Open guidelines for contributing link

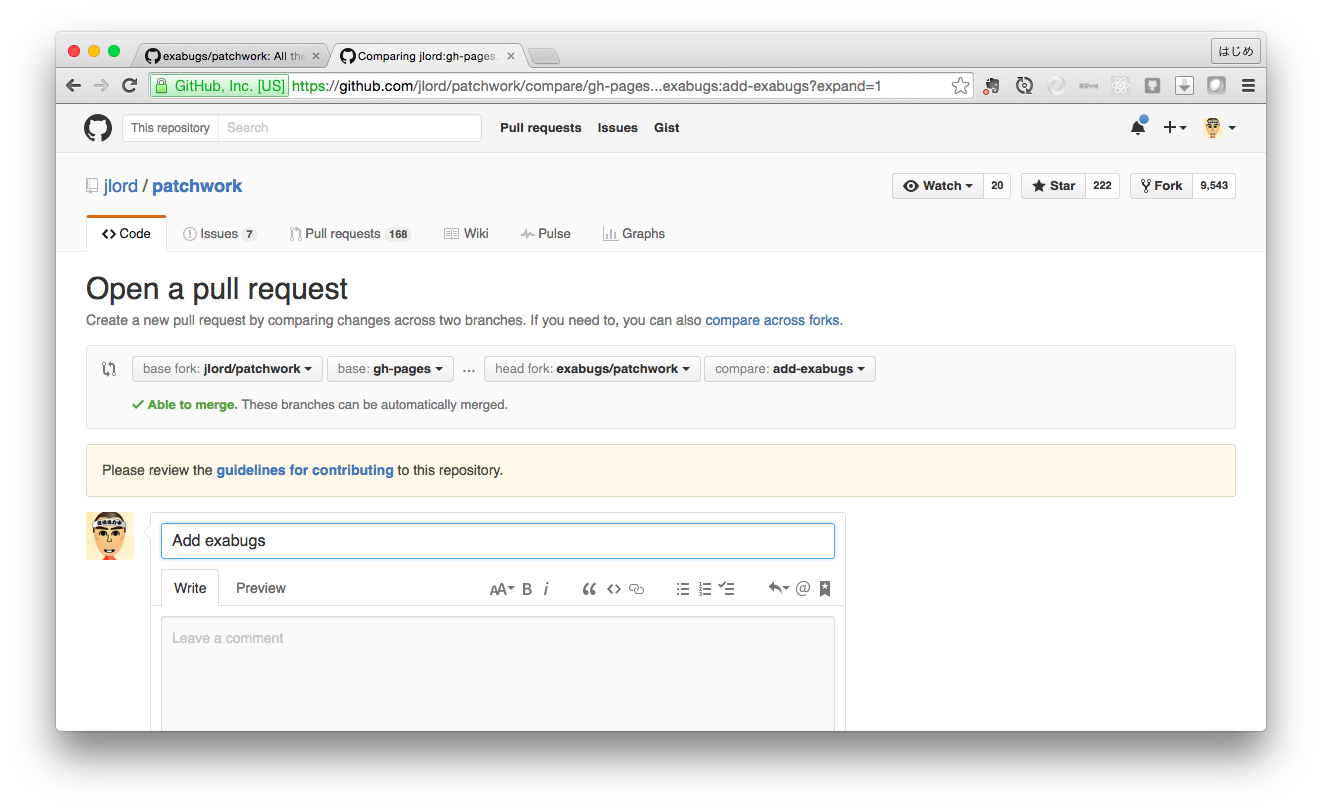[x=305, y=470]
